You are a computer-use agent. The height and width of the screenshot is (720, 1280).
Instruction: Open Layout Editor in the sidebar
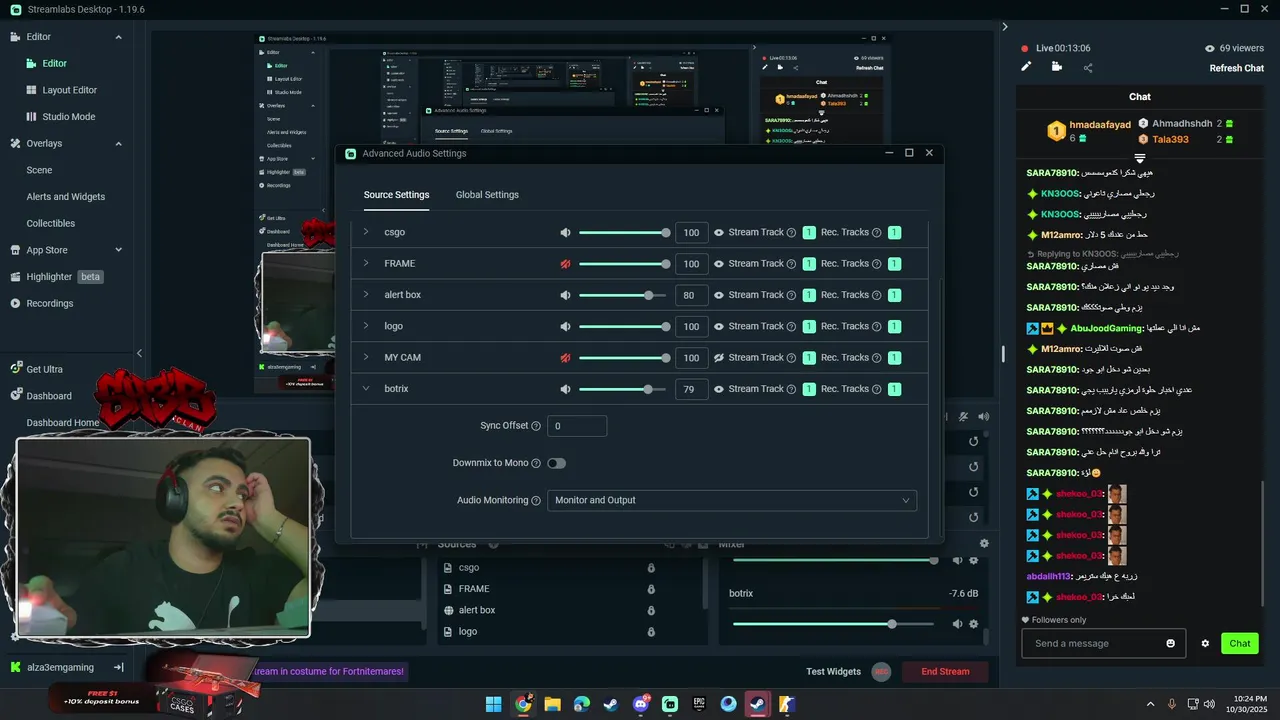click(69, 90)
